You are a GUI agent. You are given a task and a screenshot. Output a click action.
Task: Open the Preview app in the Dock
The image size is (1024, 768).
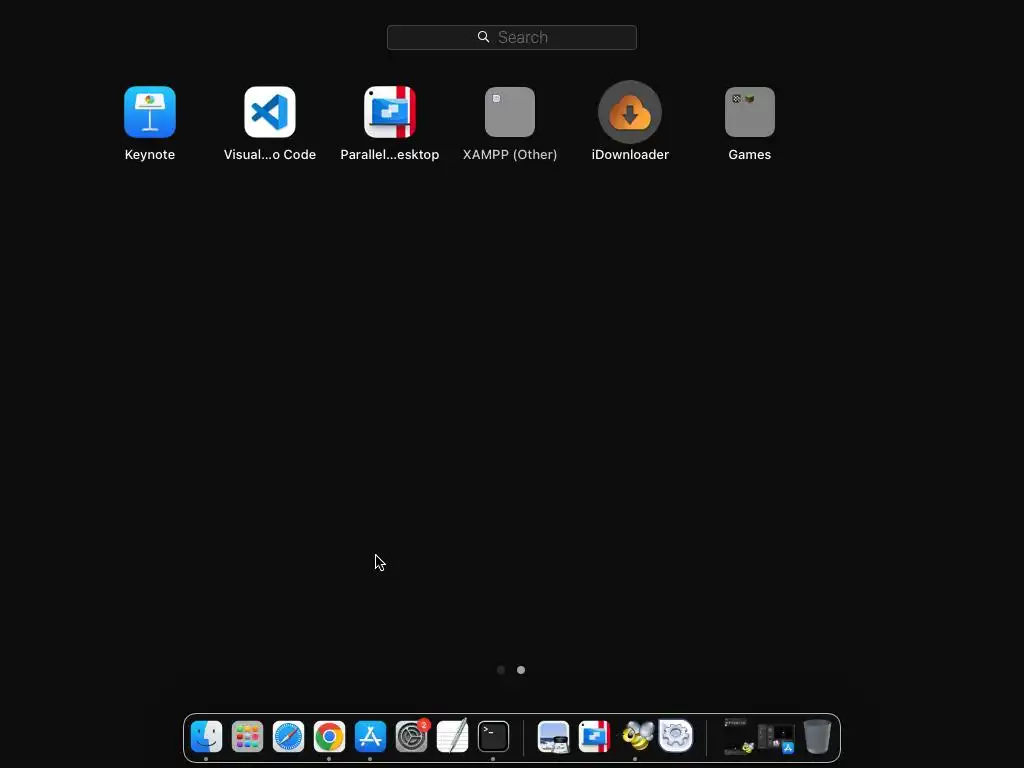click(554, 737)
